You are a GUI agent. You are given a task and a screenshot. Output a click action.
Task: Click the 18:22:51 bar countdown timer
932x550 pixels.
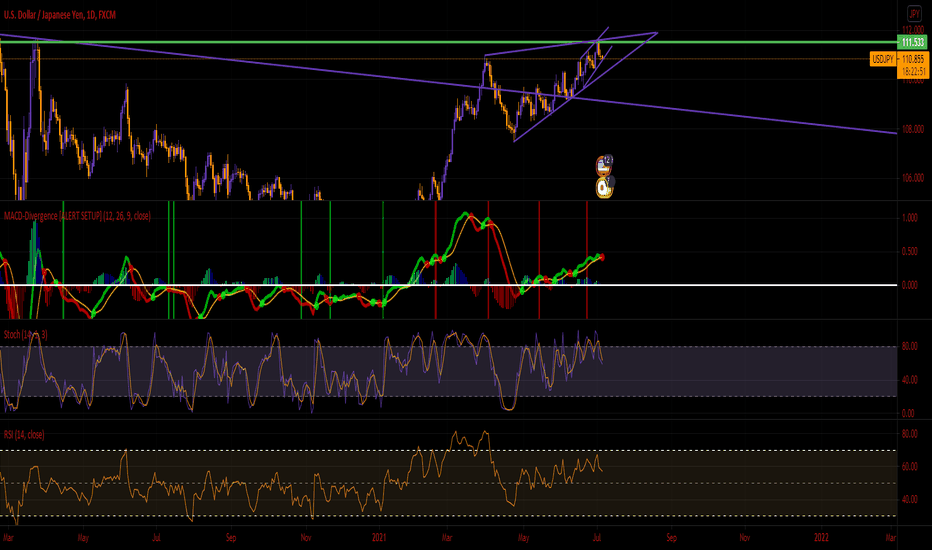913,71
